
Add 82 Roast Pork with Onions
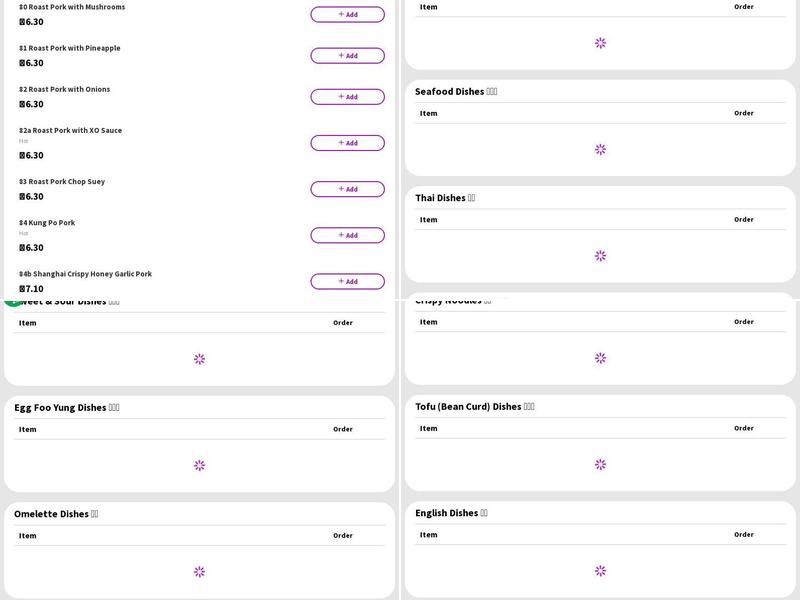pos(347,97)
